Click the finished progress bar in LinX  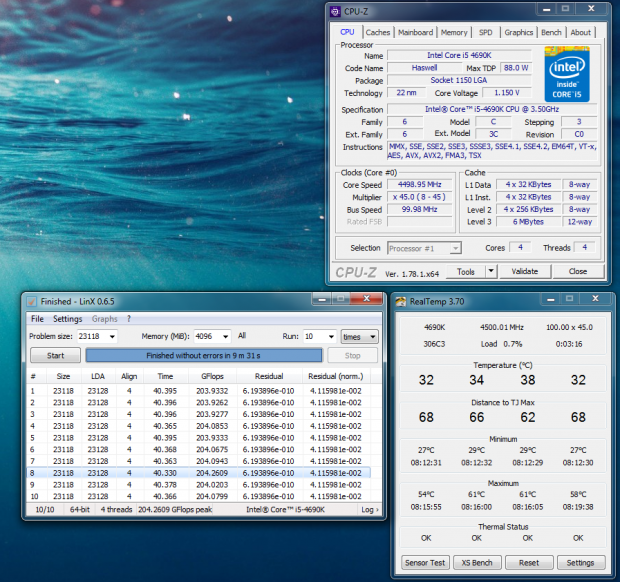coord(204,355)
